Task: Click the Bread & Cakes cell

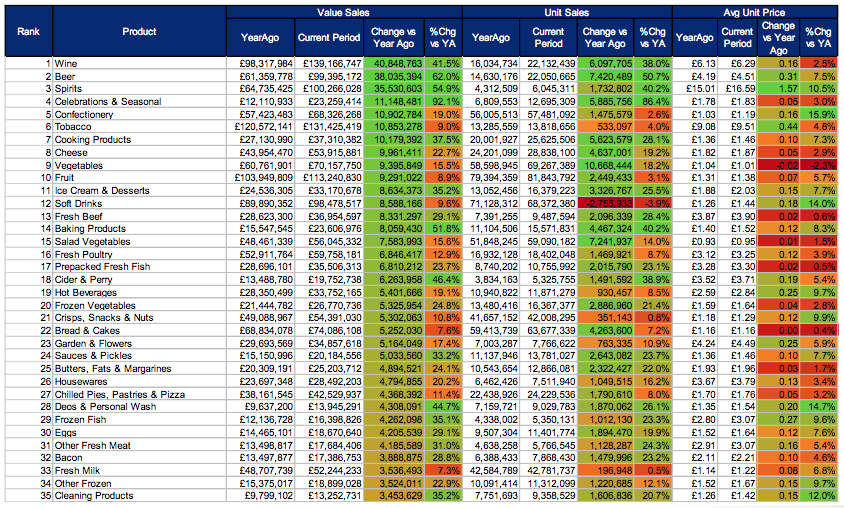Action: (x=139, y=331)
